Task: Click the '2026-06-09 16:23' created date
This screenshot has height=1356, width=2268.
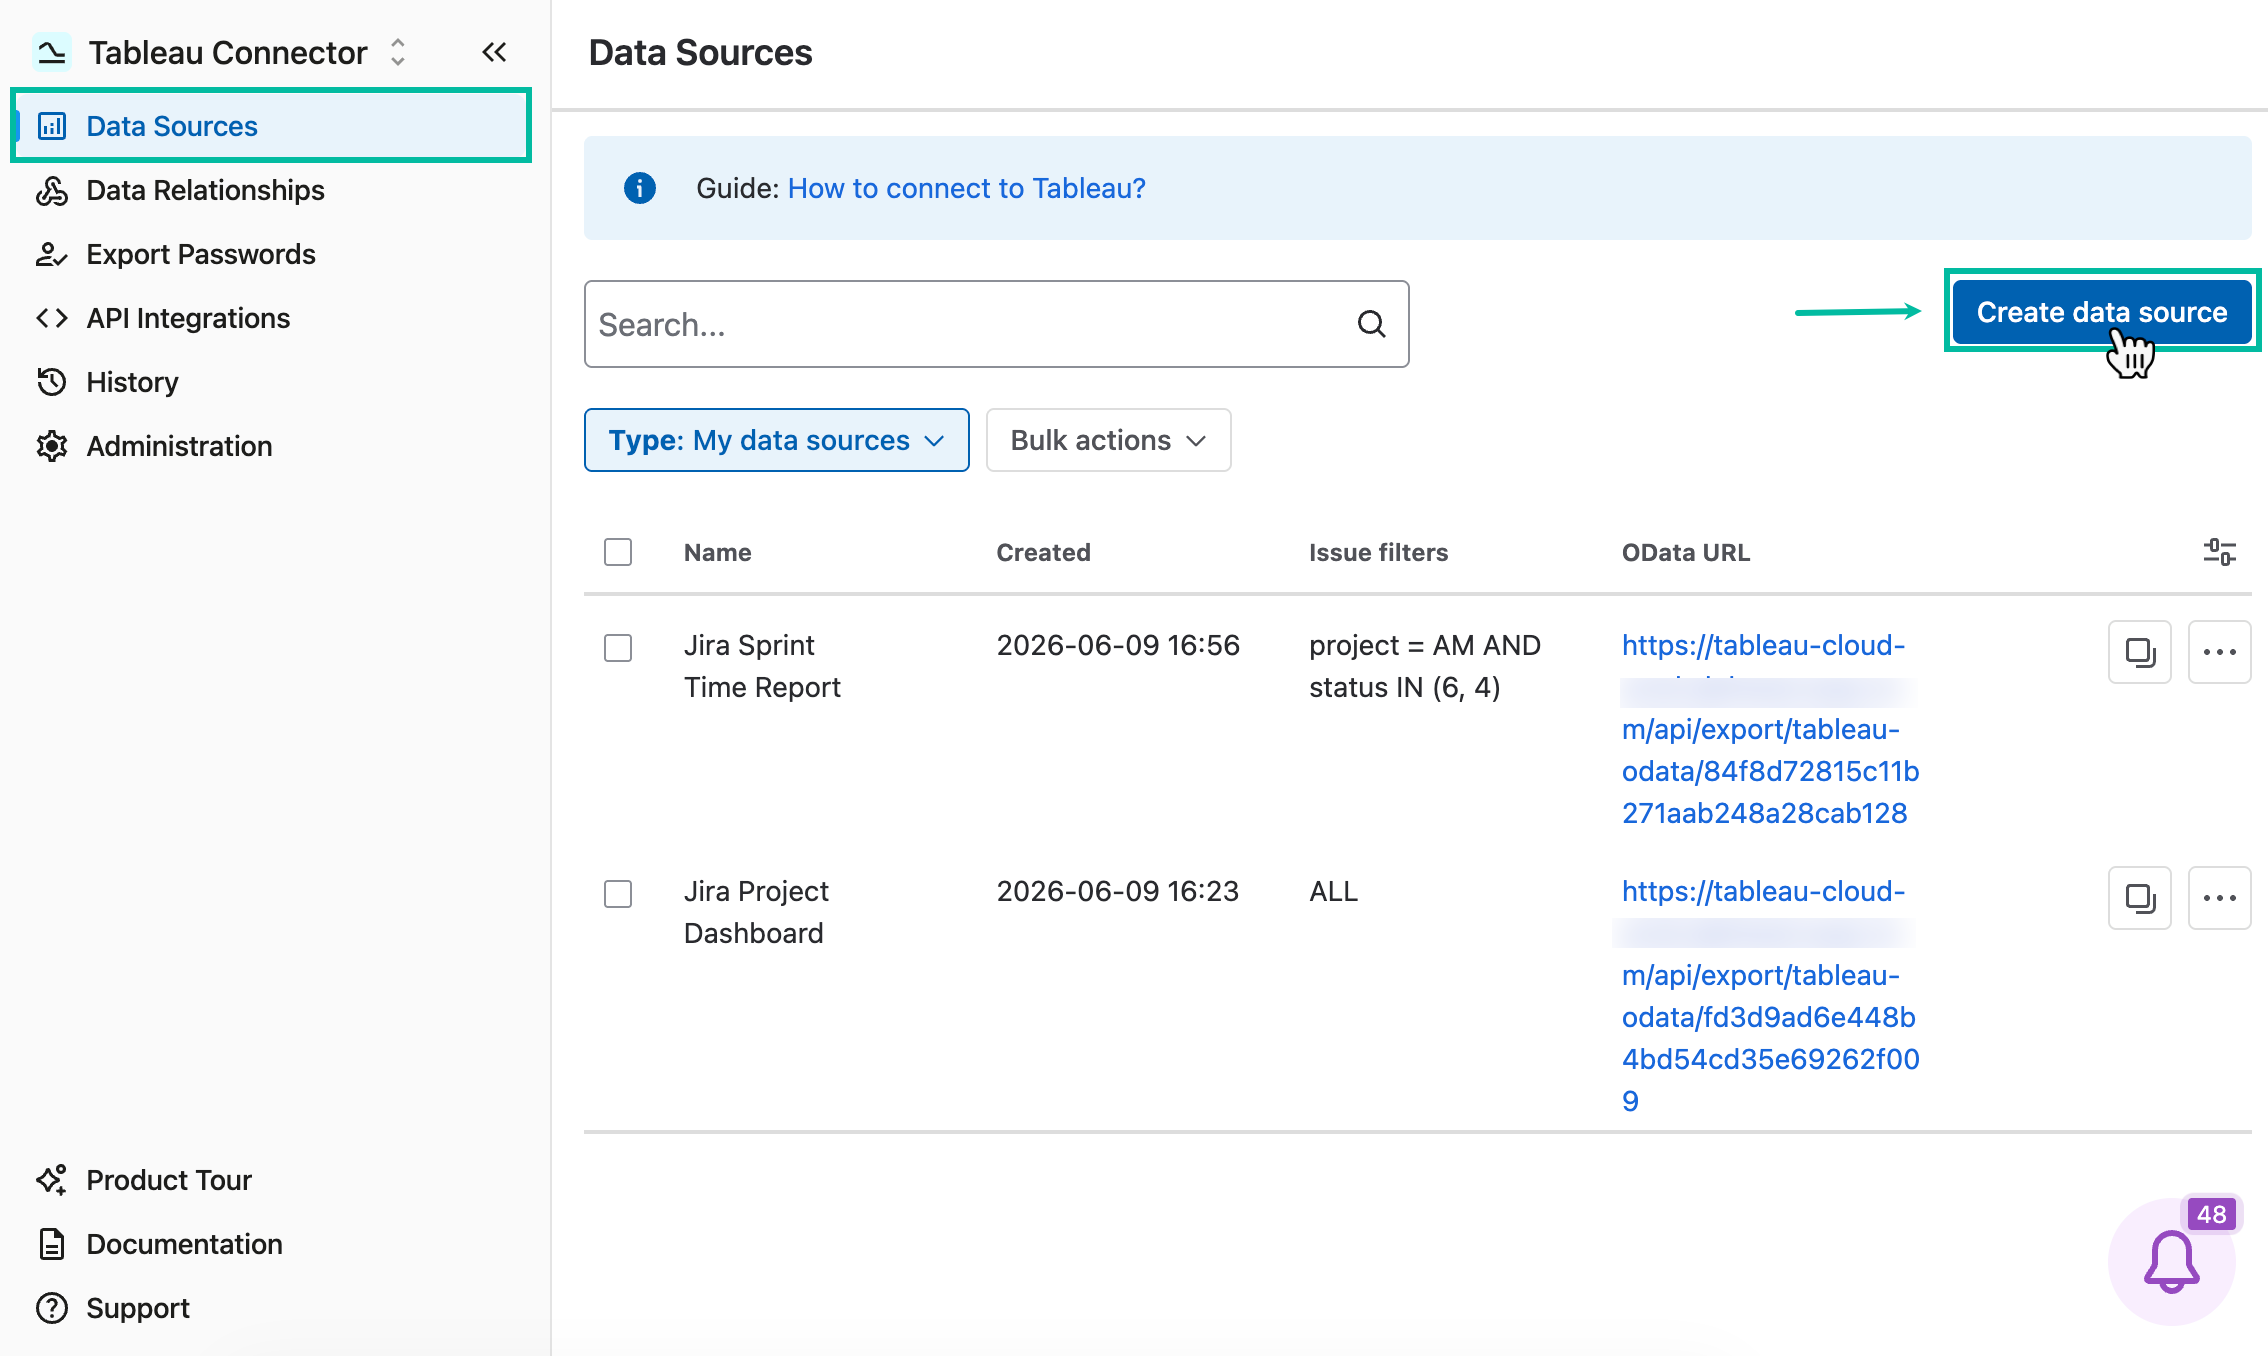Action: coord(1118,892)
